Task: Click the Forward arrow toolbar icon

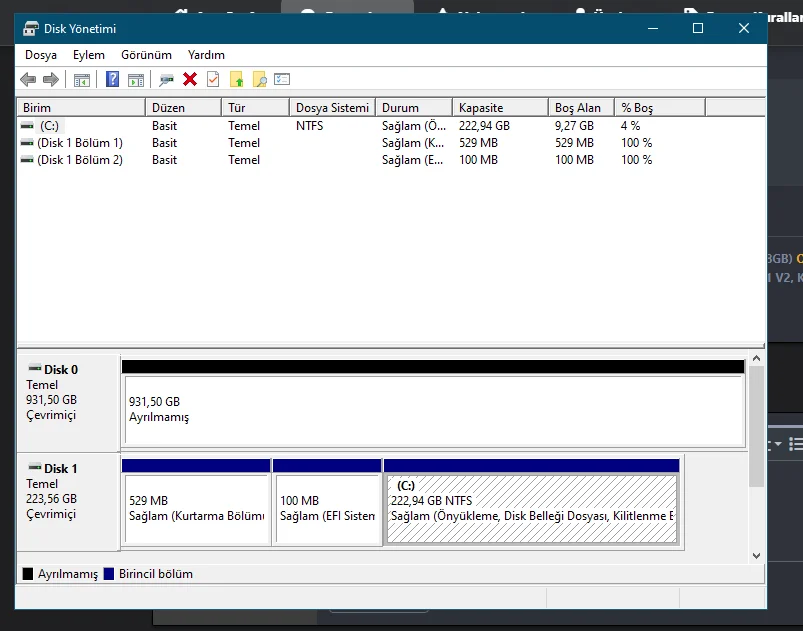Action: 51,79
